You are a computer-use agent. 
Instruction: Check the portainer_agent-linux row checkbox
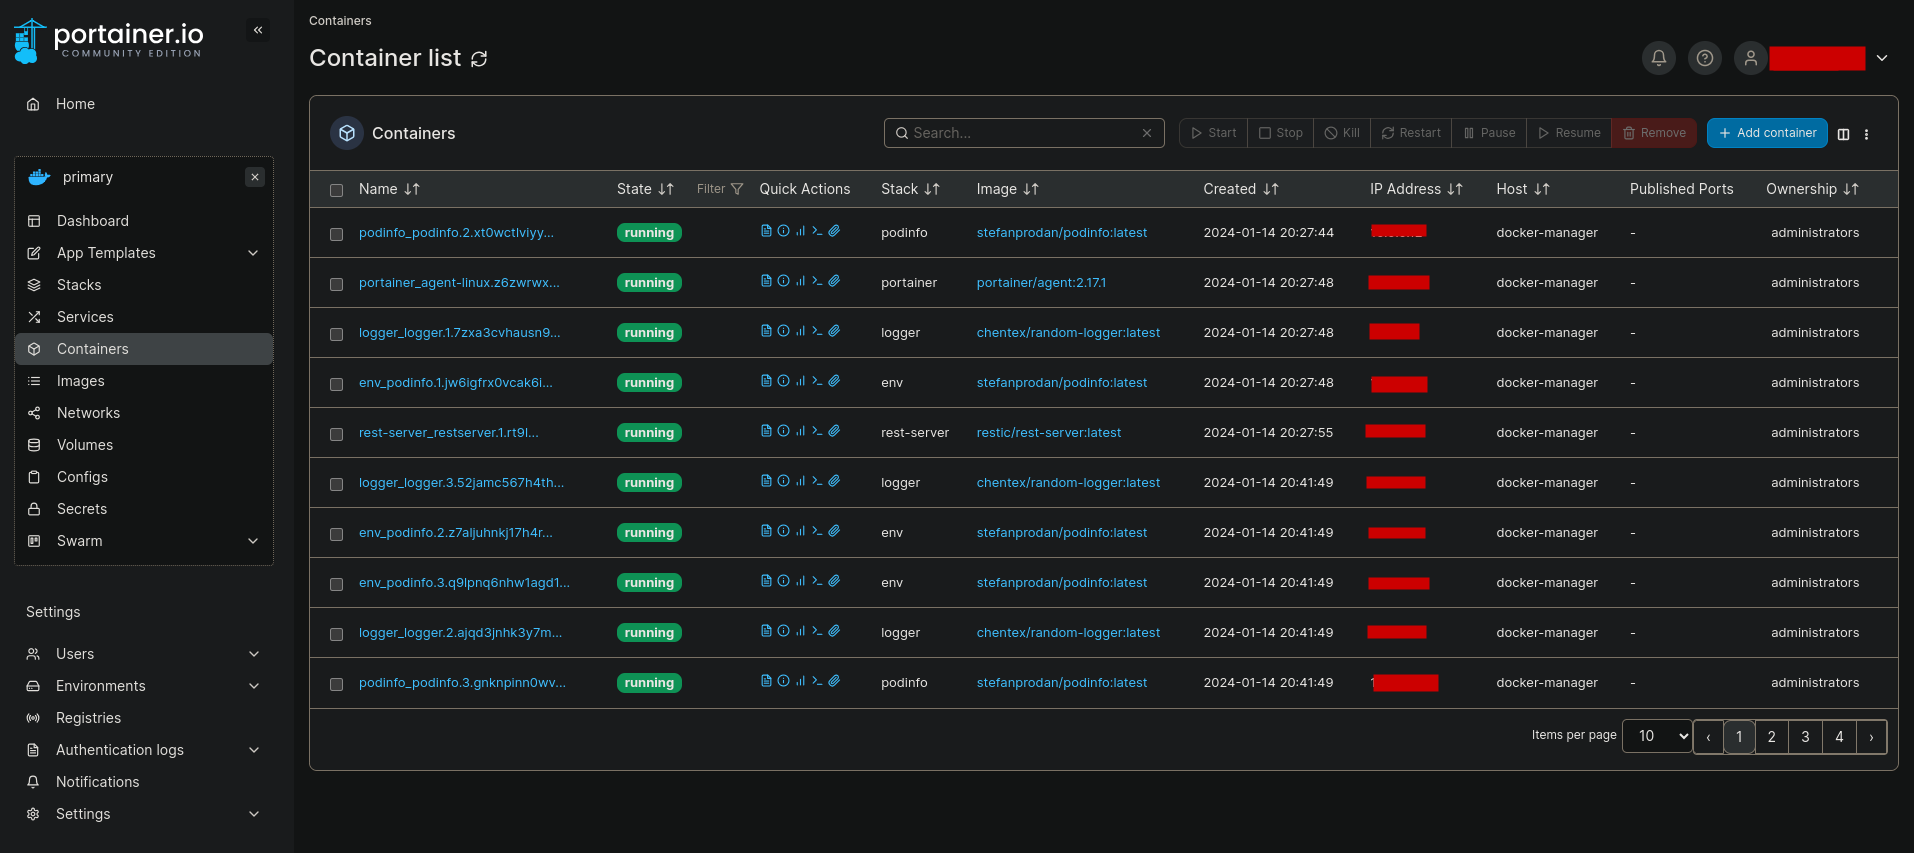pos(336,284)
